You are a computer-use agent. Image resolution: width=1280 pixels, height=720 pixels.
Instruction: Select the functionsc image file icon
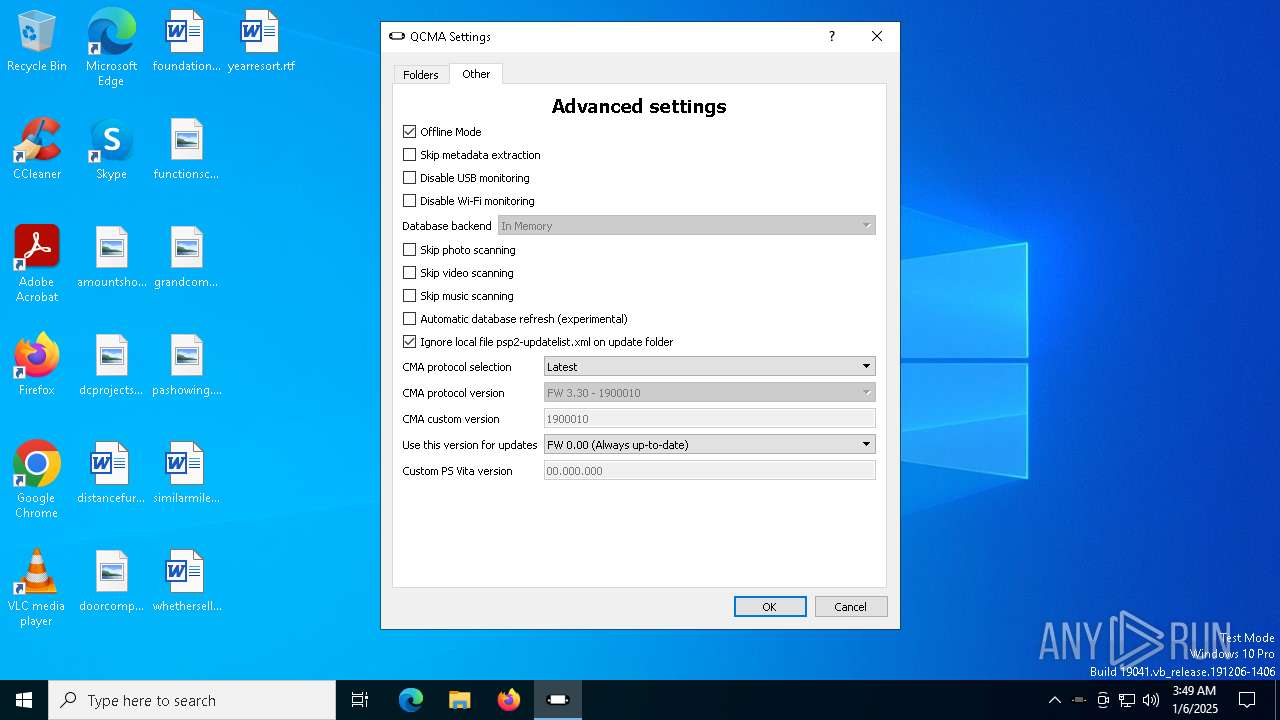click(186, 149)
